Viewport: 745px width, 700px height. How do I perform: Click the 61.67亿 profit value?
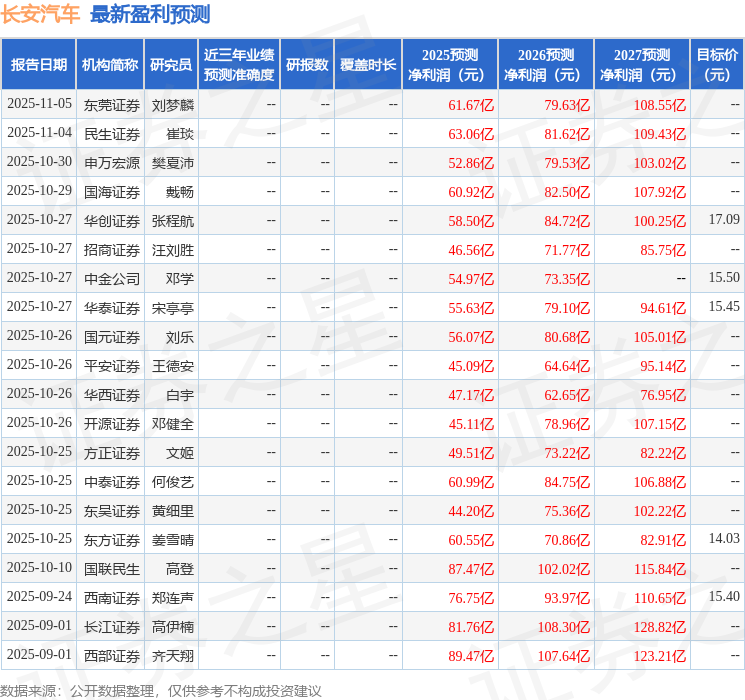click(x=471, y=105)
